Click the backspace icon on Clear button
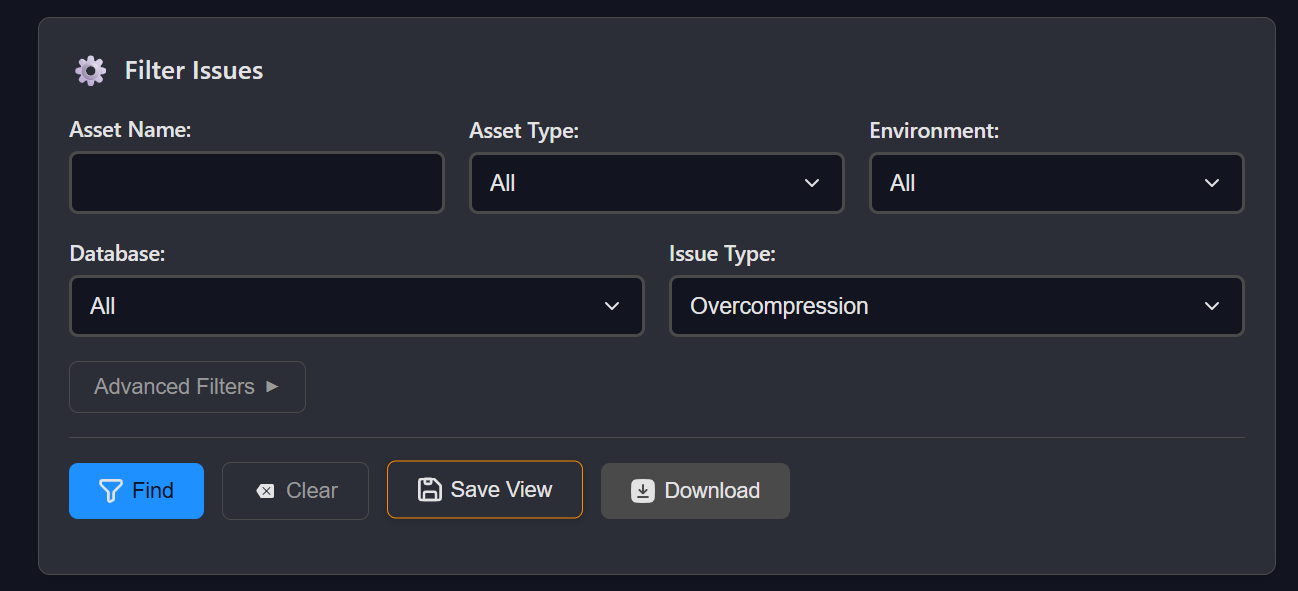Image resolution: width=1298 pixels, height=591 pixels. coord(265,491)
